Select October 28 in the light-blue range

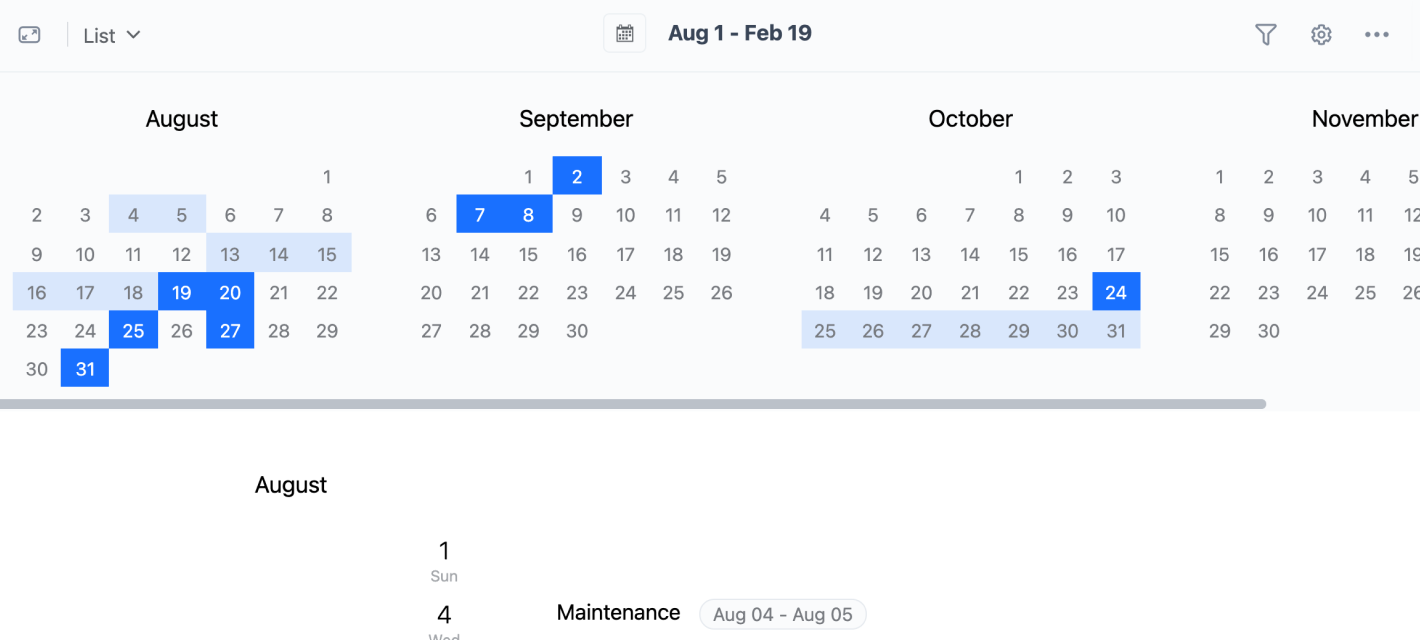point(970,331)
